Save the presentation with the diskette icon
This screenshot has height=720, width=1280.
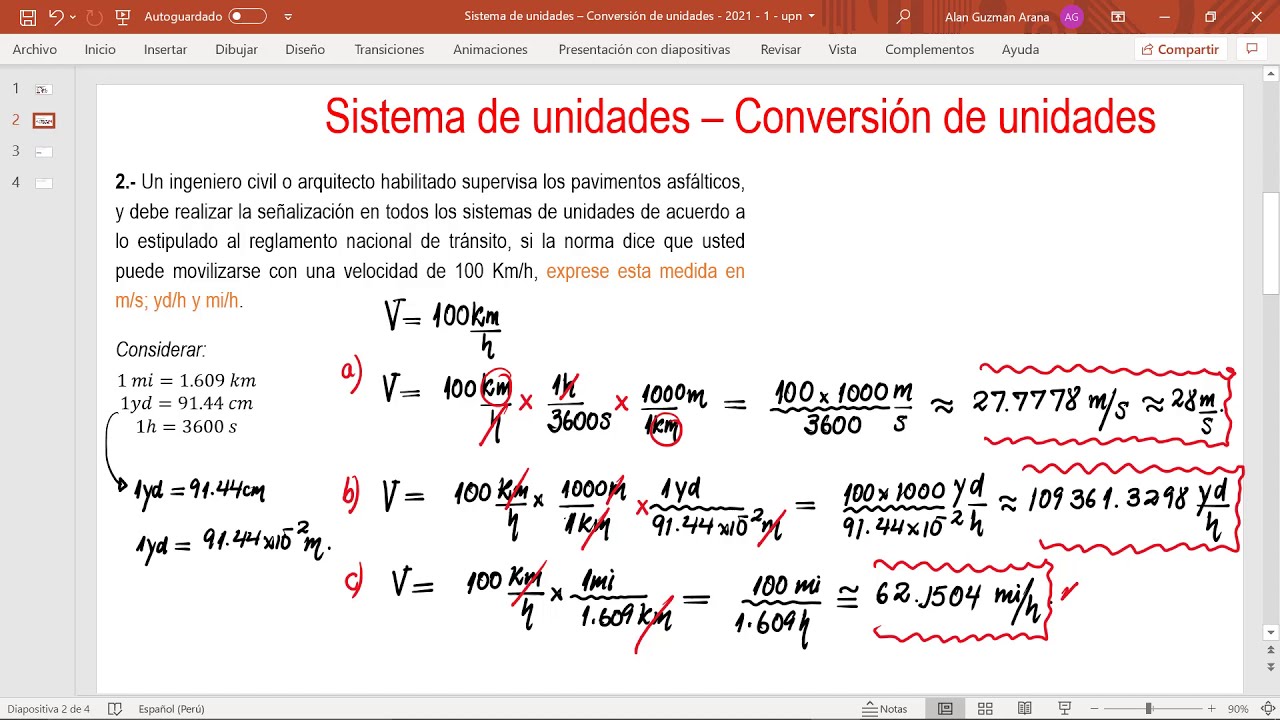pos(28,17)
